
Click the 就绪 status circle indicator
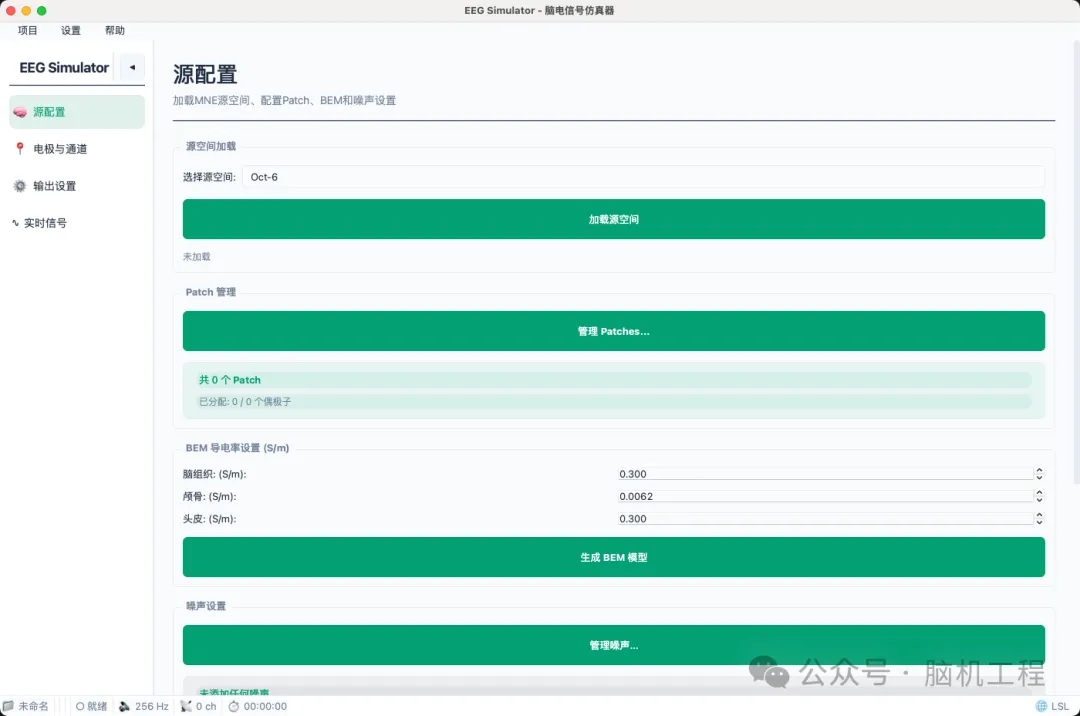pos(80,706)
